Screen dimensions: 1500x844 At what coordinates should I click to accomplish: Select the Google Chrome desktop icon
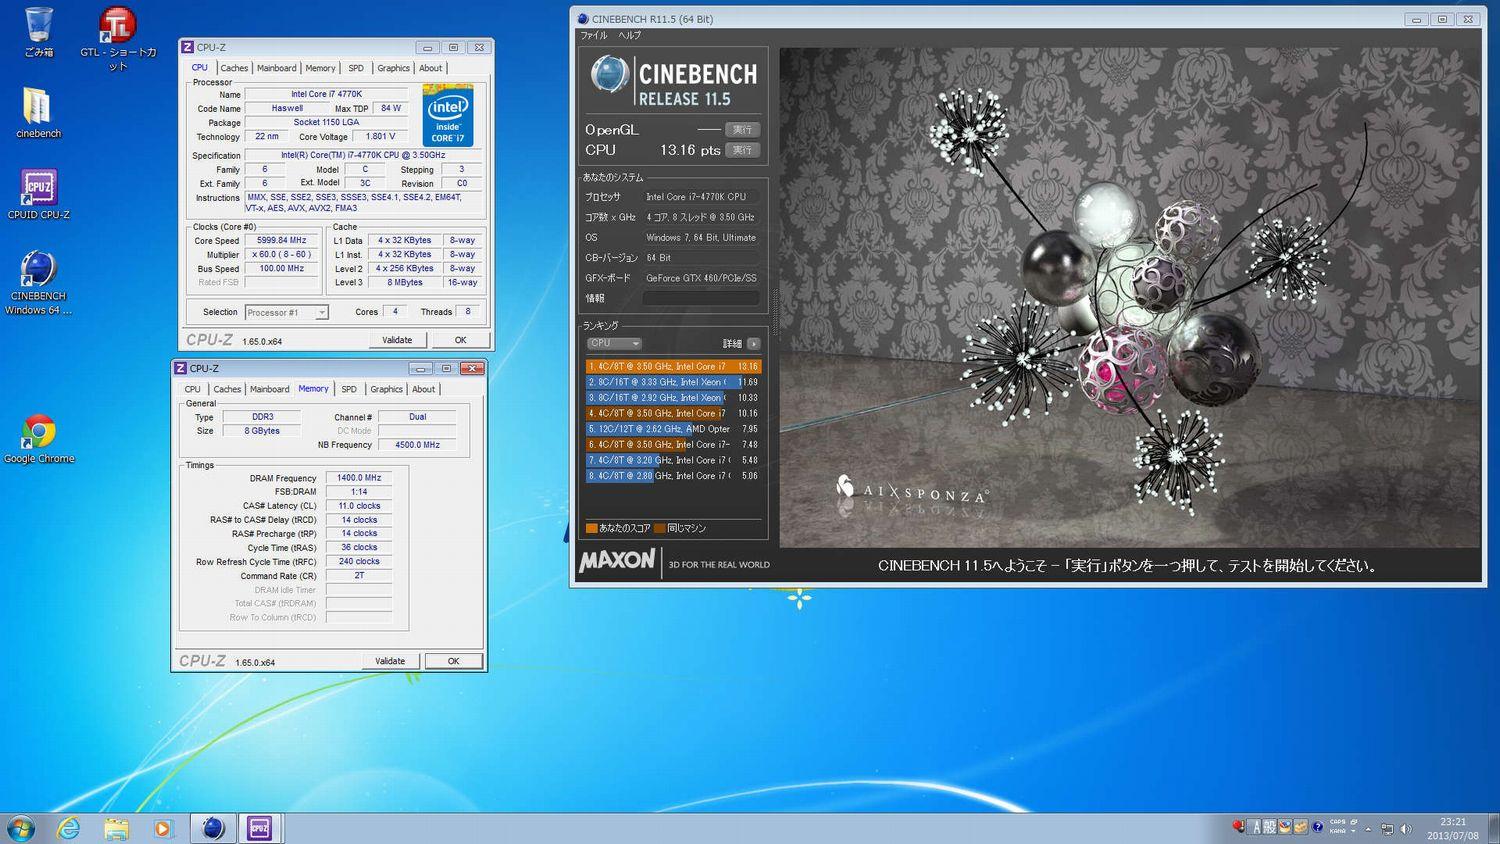39,439
